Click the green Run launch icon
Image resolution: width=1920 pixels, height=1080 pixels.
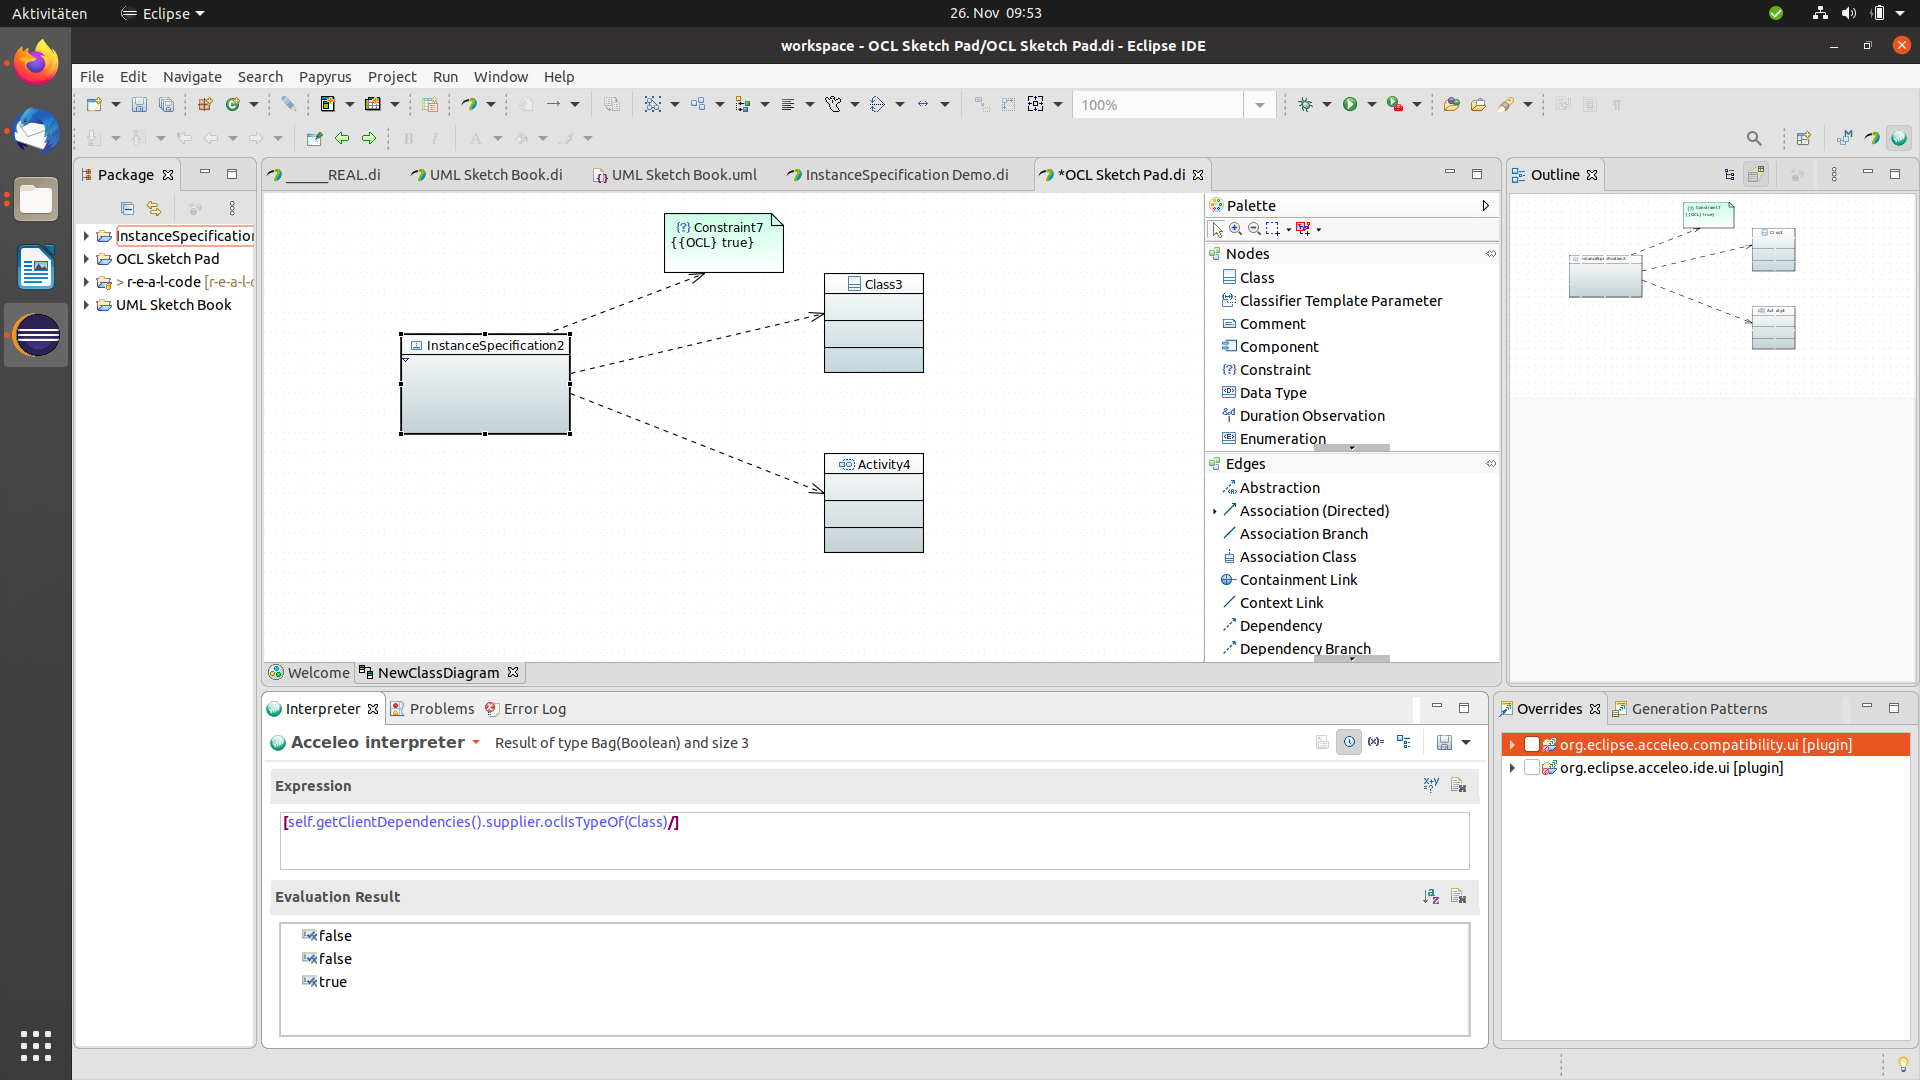pos(1350,104)
